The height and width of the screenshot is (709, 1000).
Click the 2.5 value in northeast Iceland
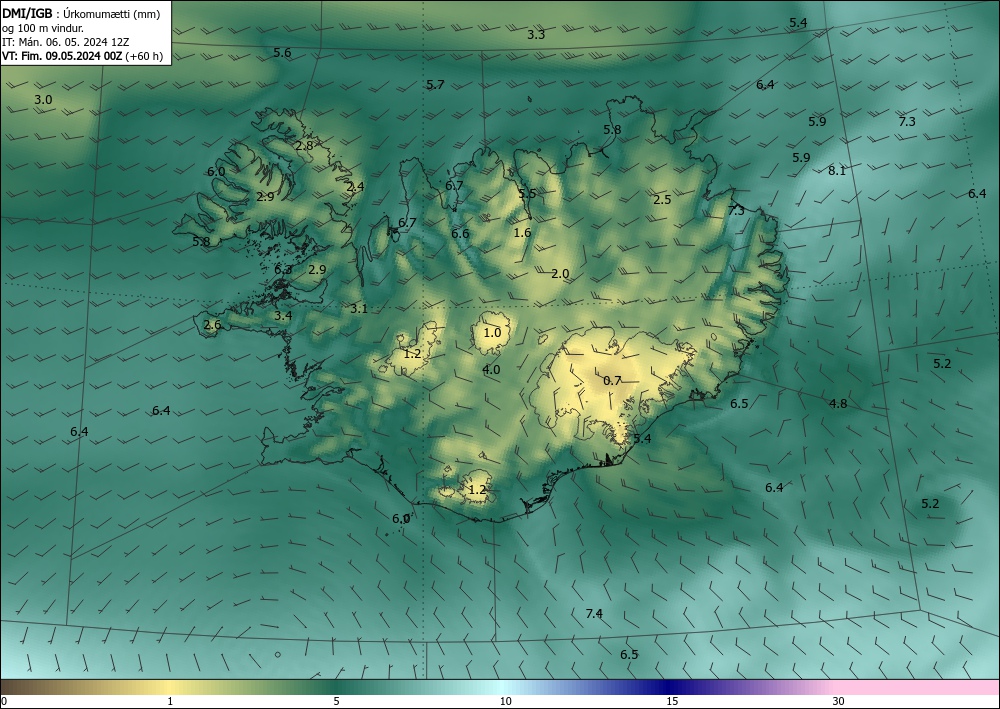[x=662, y=200]
